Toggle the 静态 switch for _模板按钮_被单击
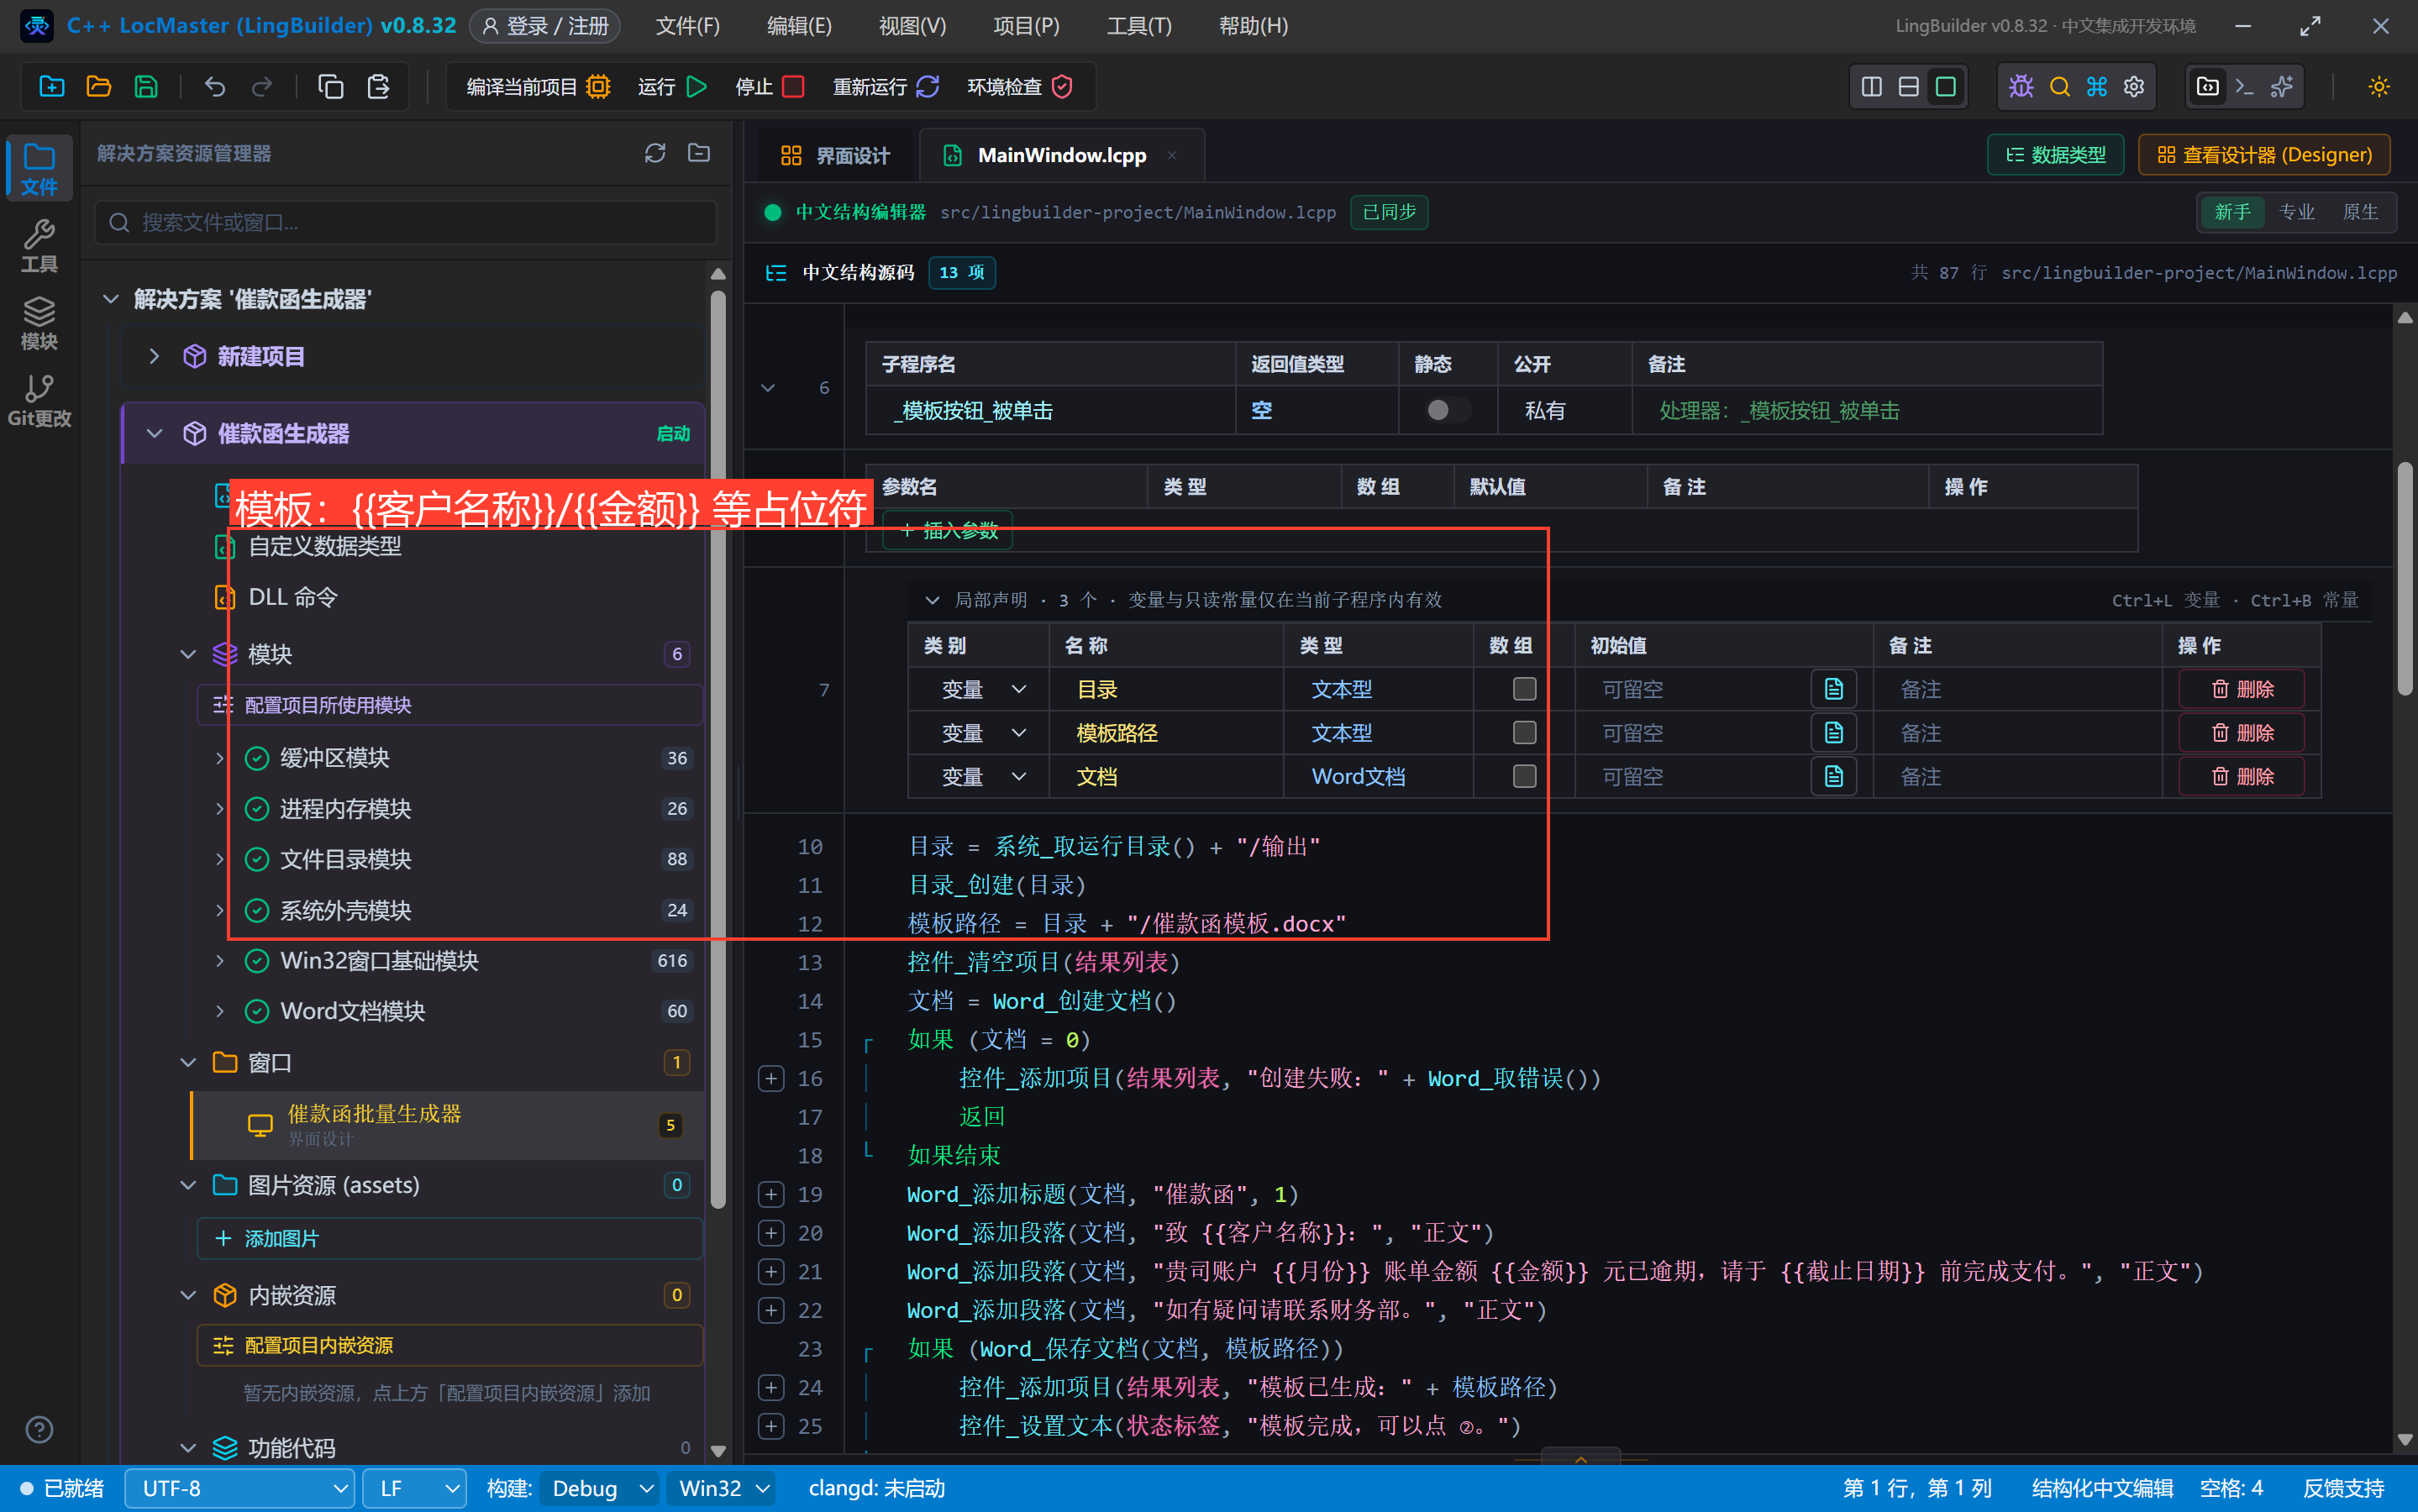Screen dimensions: 2418x1512 click(1447, 410)
